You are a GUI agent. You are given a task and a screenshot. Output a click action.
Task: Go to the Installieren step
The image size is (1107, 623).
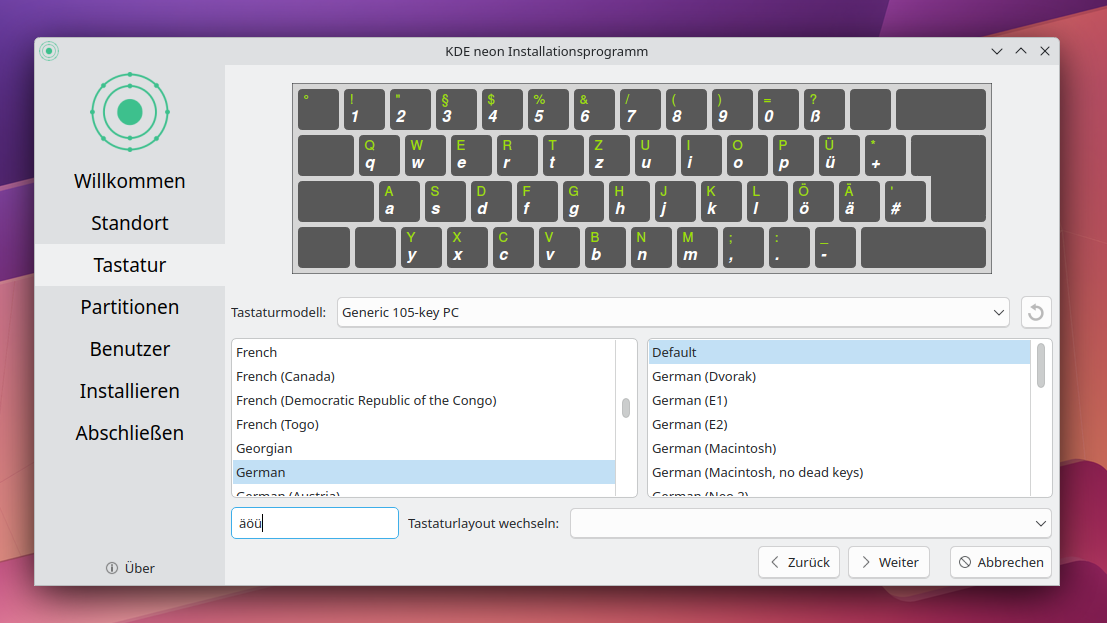coord(130,391)
